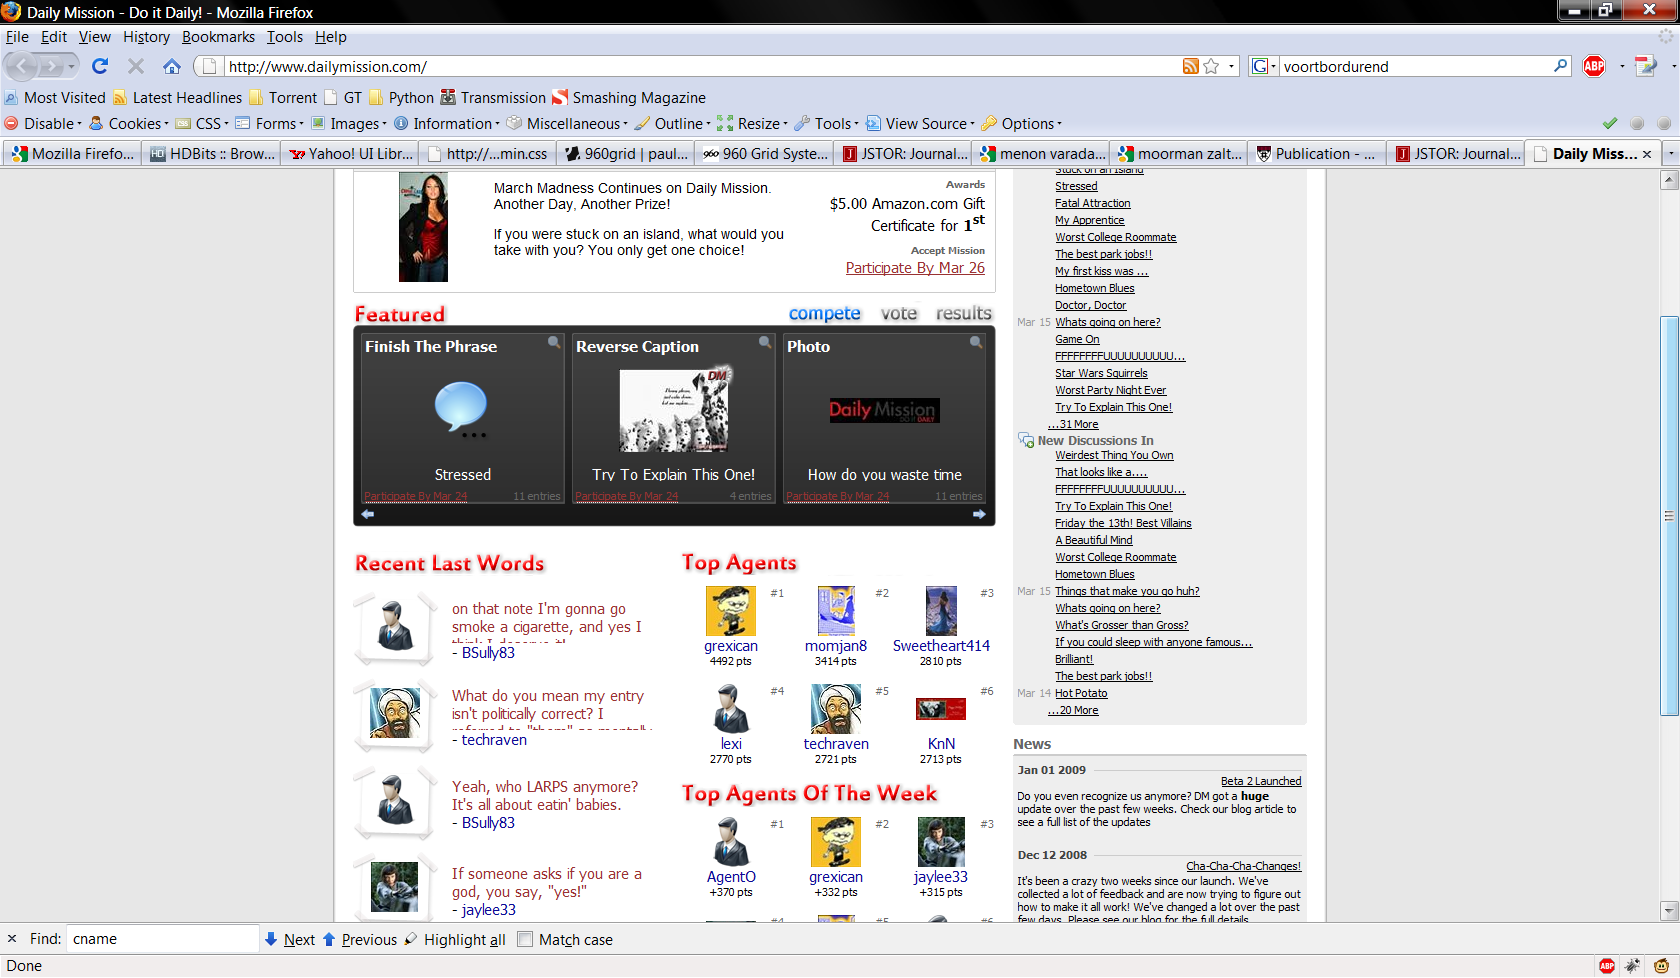The image size is (1680, 978).
Task: Go to the browser home page icon
Action: coord(172,66)
